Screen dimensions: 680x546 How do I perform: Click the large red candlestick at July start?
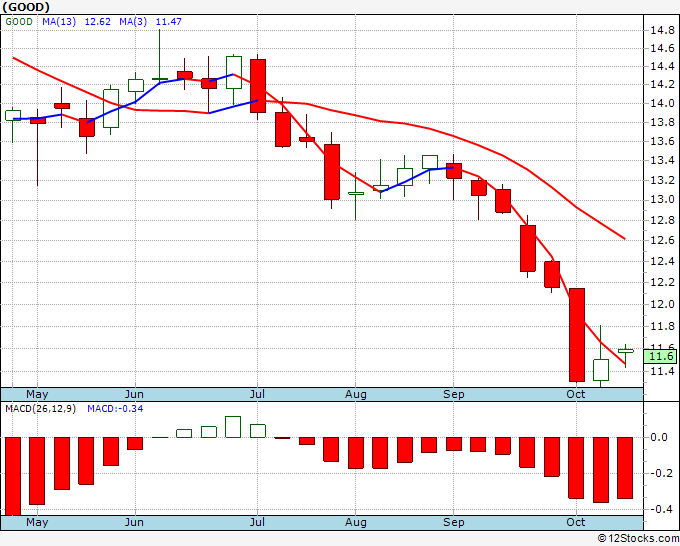coord(258,86)
